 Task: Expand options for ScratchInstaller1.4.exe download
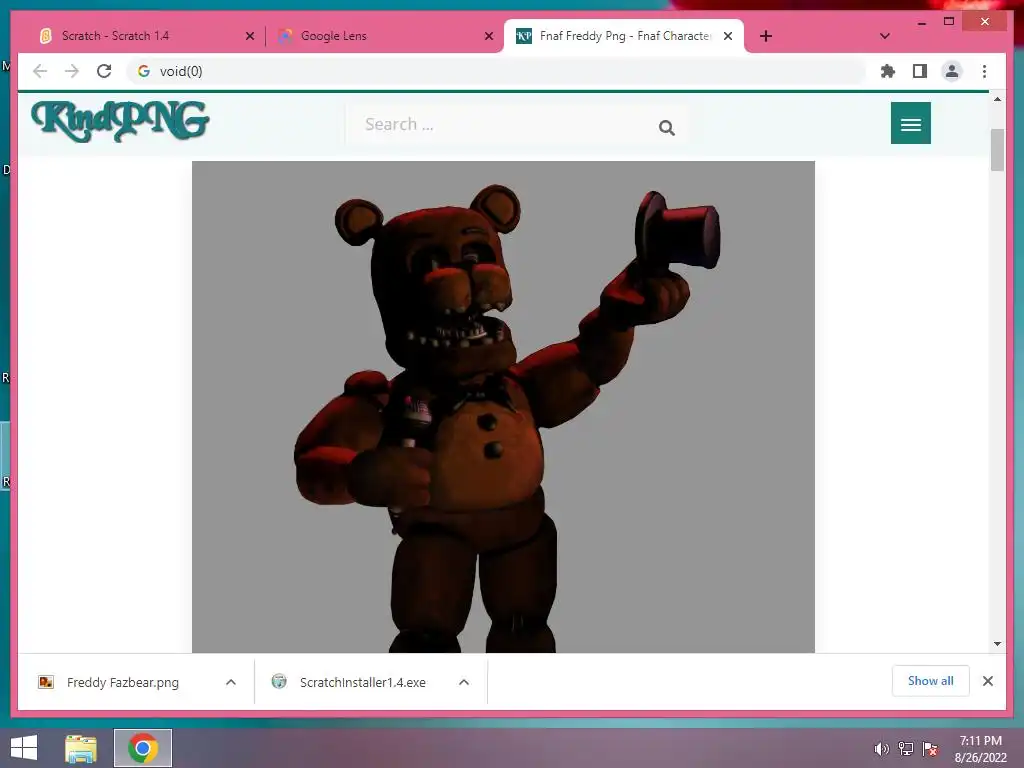coord(464,682)
